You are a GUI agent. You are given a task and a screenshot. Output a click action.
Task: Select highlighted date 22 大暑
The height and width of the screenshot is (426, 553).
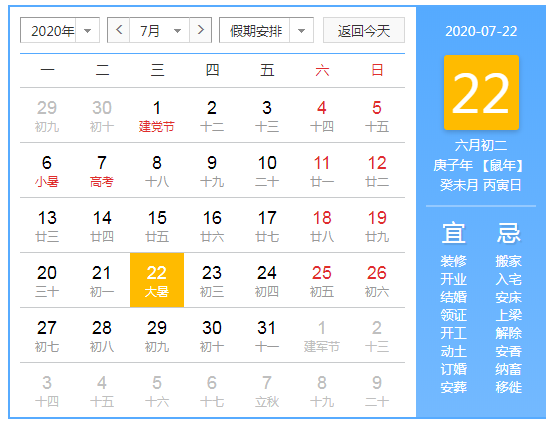click(157, 280)
